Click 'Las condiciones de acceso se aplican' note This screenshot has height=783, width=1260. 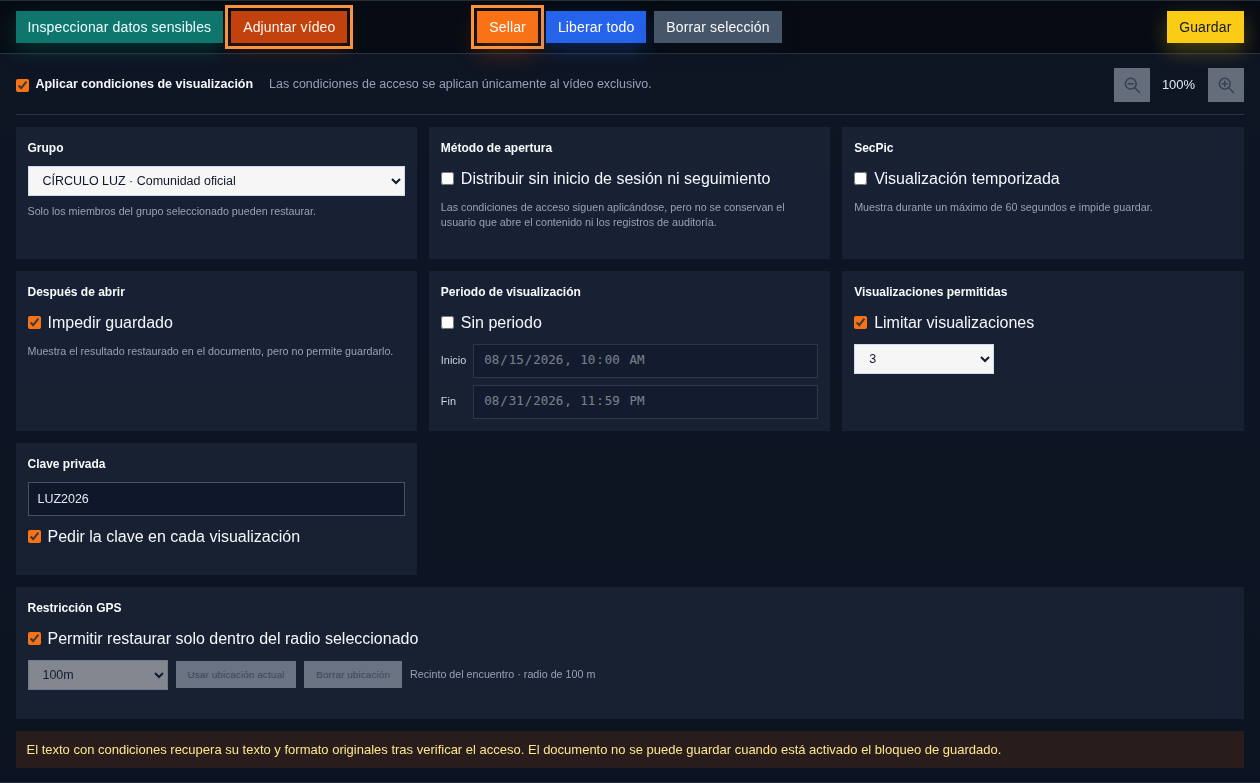(460, 84)
